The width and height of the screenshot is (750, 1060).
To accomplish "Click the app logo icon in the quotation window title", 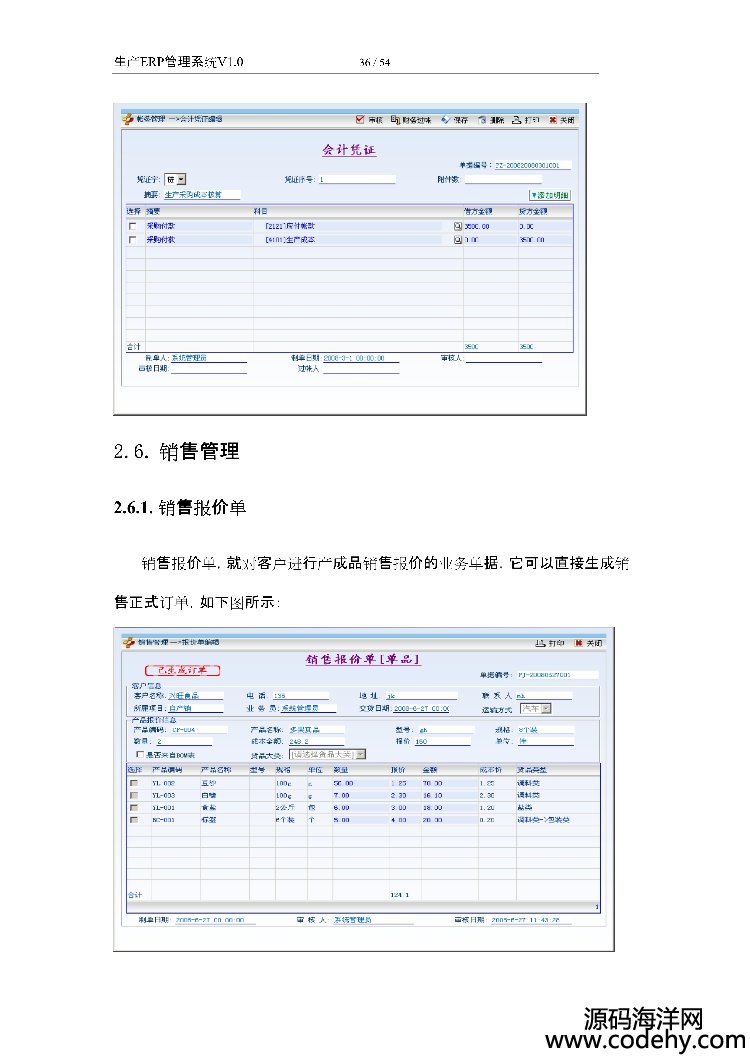I will 129,642.
